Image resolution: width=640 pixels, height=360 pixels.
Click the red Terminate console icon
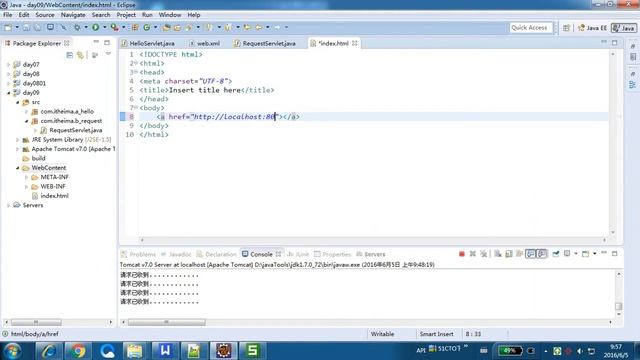[x=462, y=254]
